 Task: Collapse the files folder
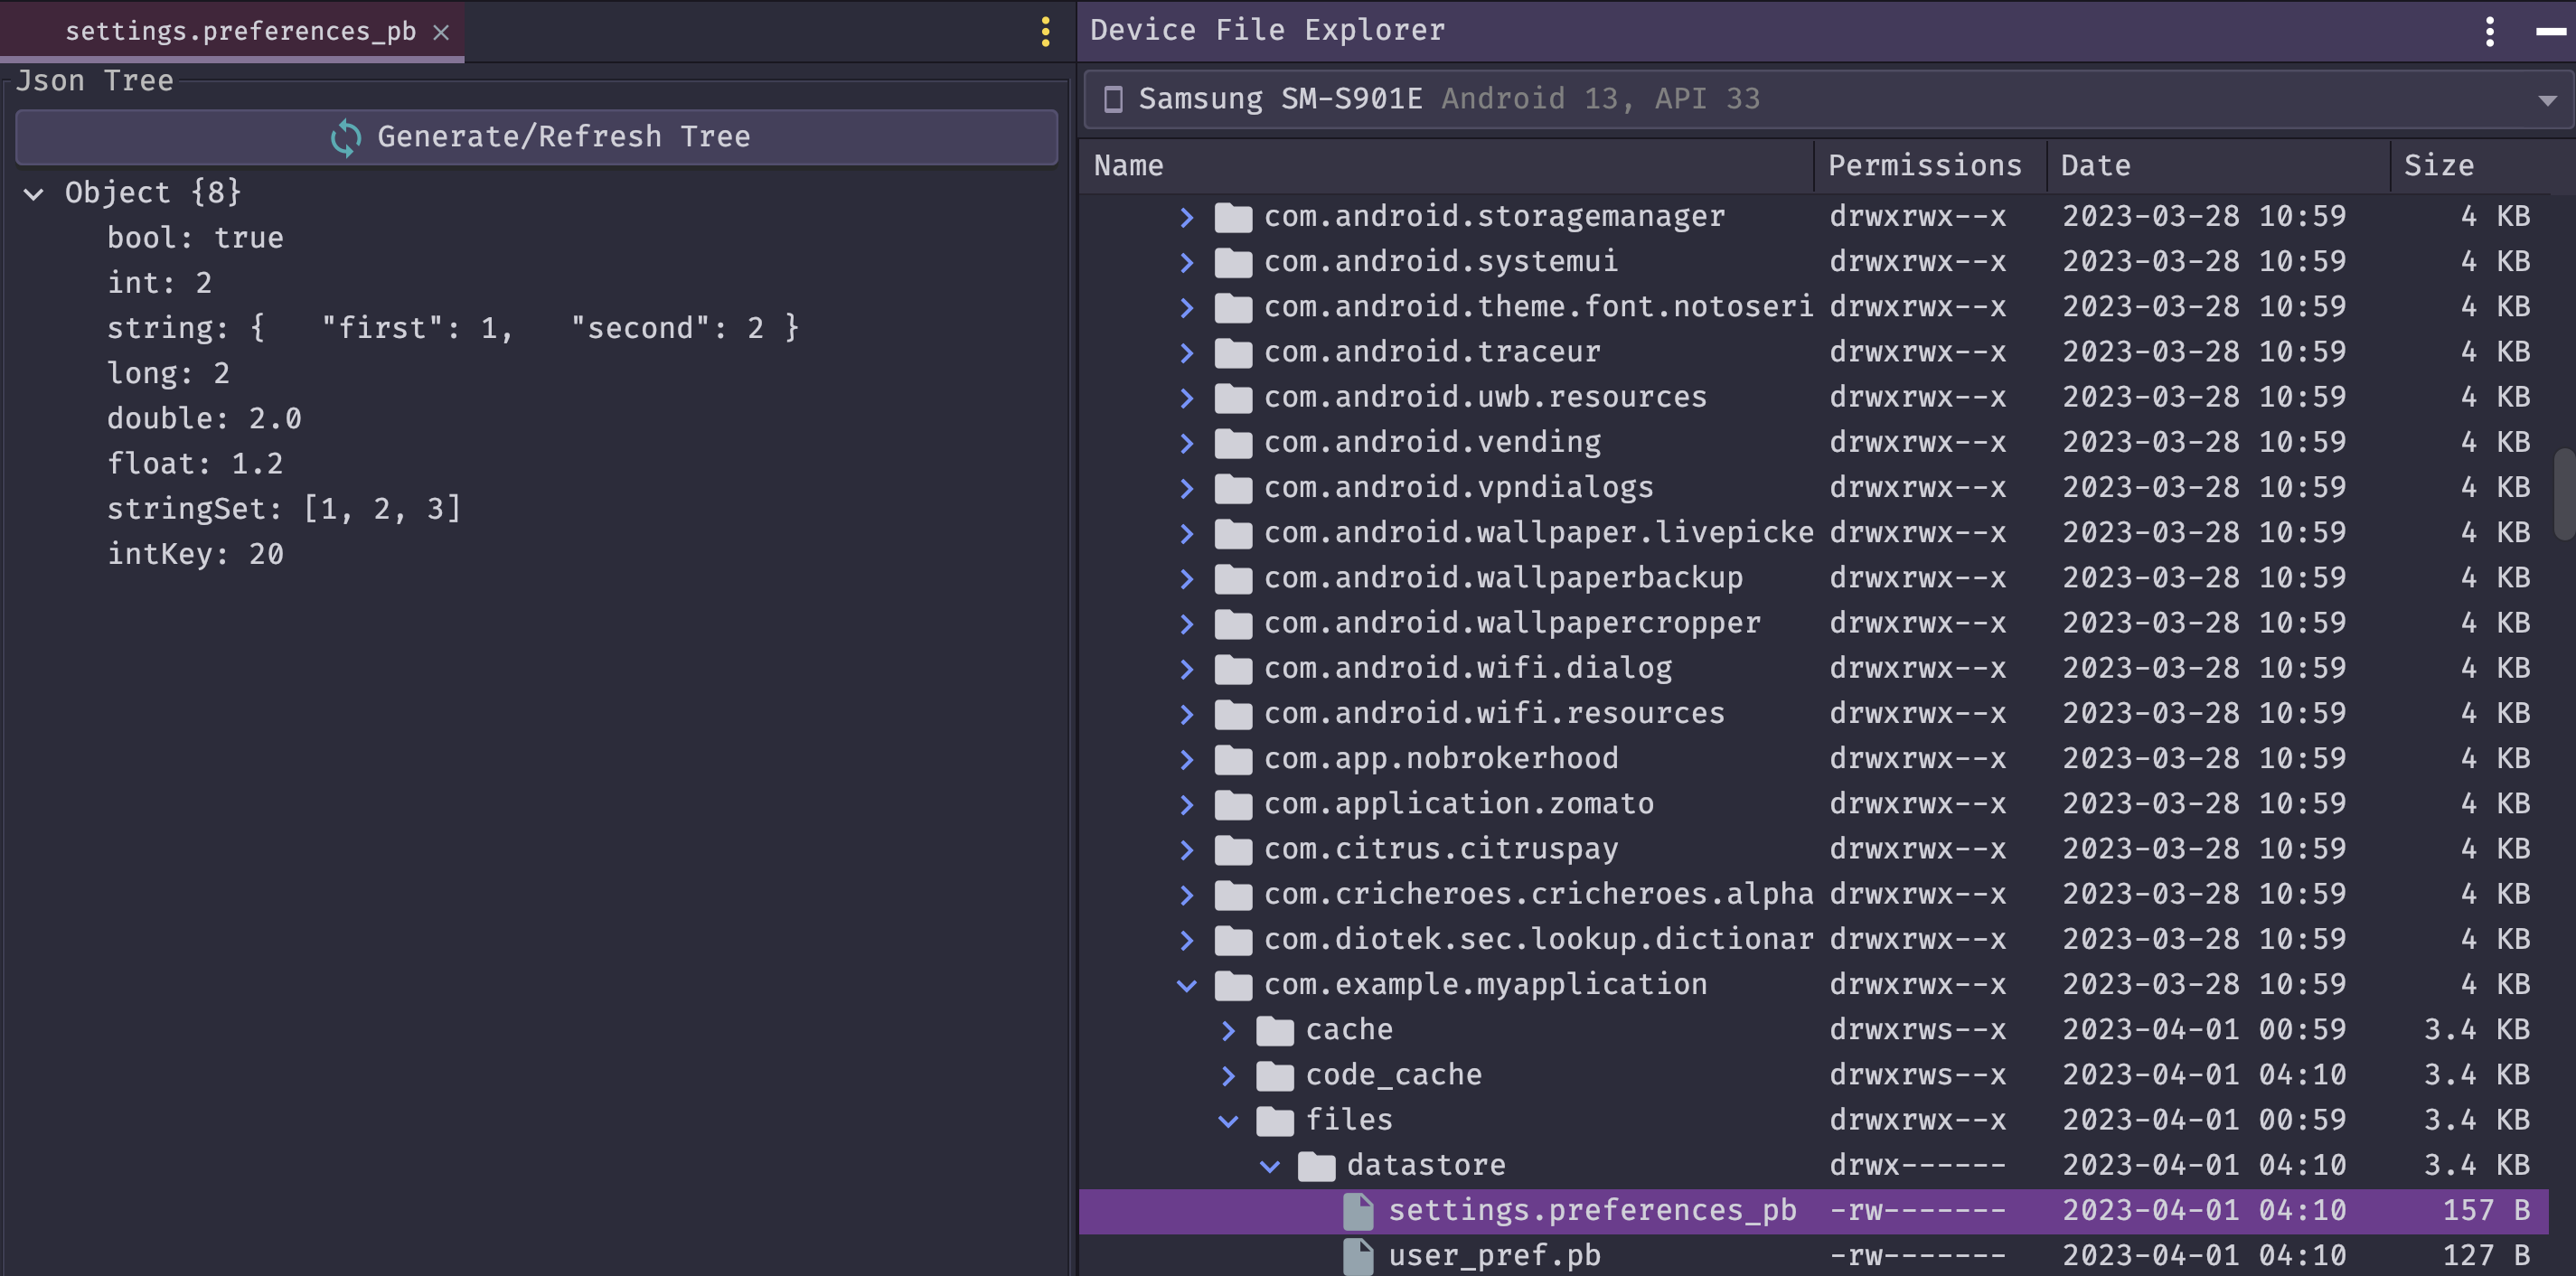click(x=1229, y=1120)
